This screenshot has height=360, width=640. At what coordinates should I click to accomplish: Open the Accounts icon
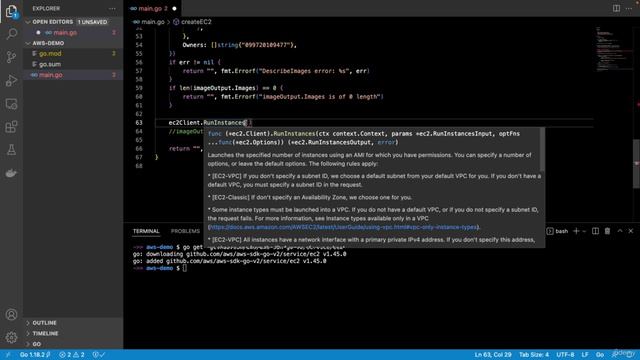(x=11, y=315)
